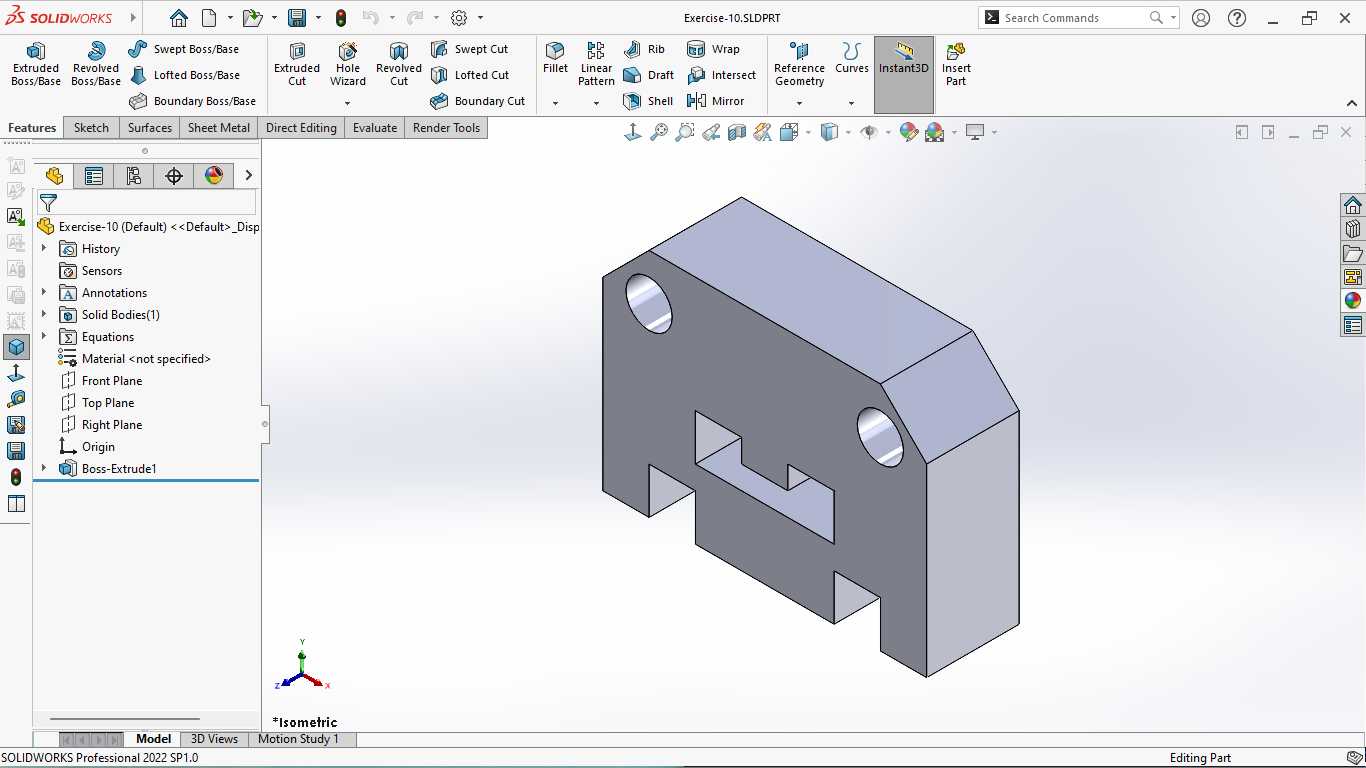
Task: Activate the Draft tool
Action: pos(648,75)
